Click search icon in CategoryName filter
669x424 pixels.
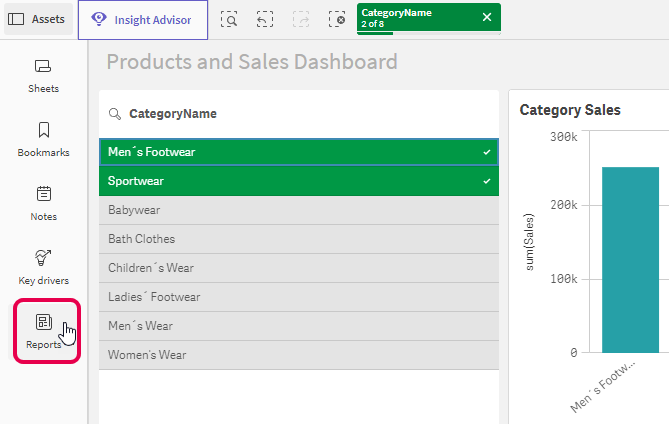(115, 114)
